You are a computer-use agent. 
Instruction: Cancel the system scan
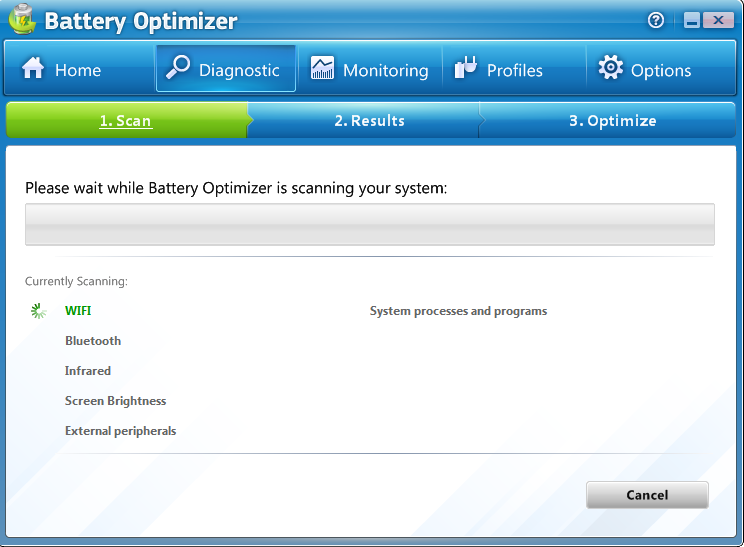coord(647,495)
